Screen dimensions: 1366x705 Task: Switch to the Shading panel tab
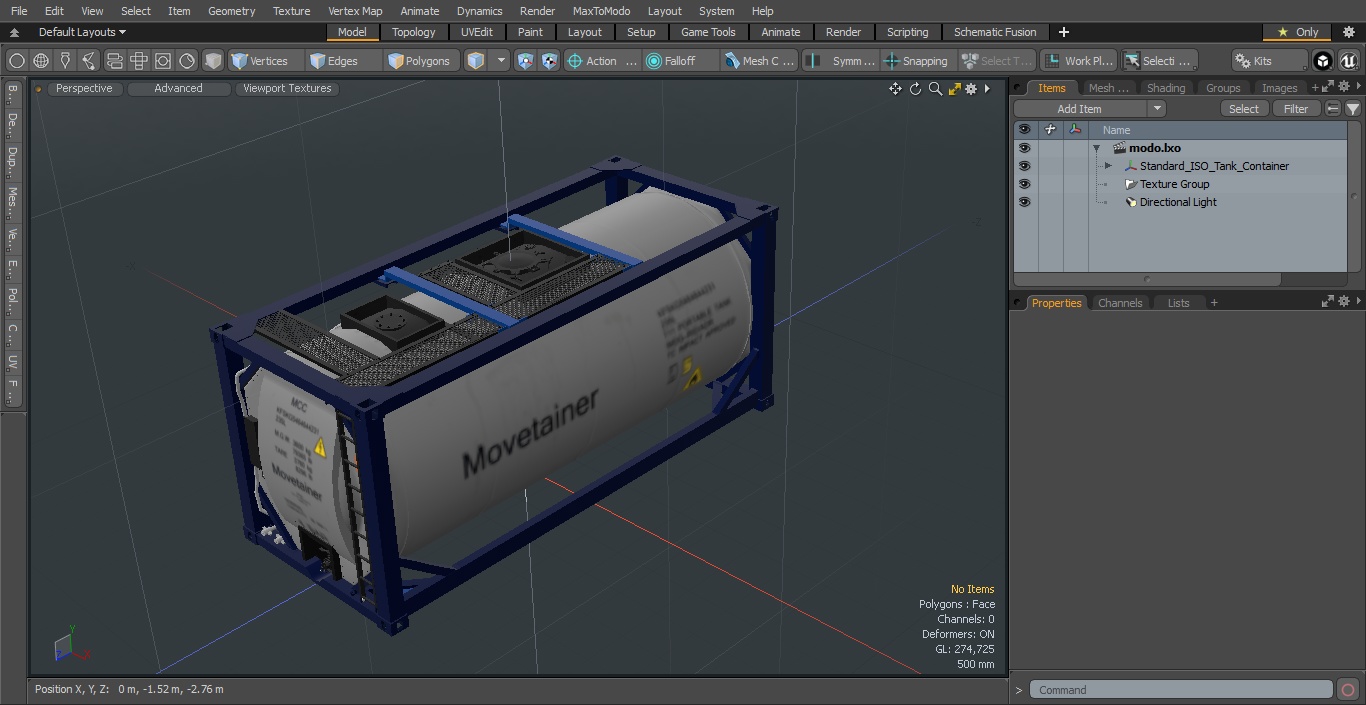point(1165,88)
